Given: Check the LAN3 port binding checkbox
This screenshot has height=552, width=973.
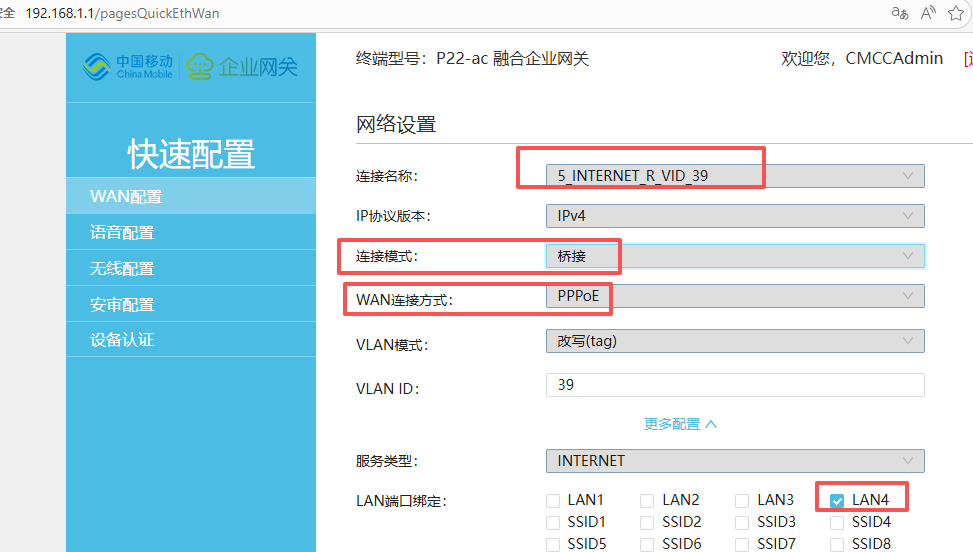Looking at the screenshot, I should tap(742, 501).
